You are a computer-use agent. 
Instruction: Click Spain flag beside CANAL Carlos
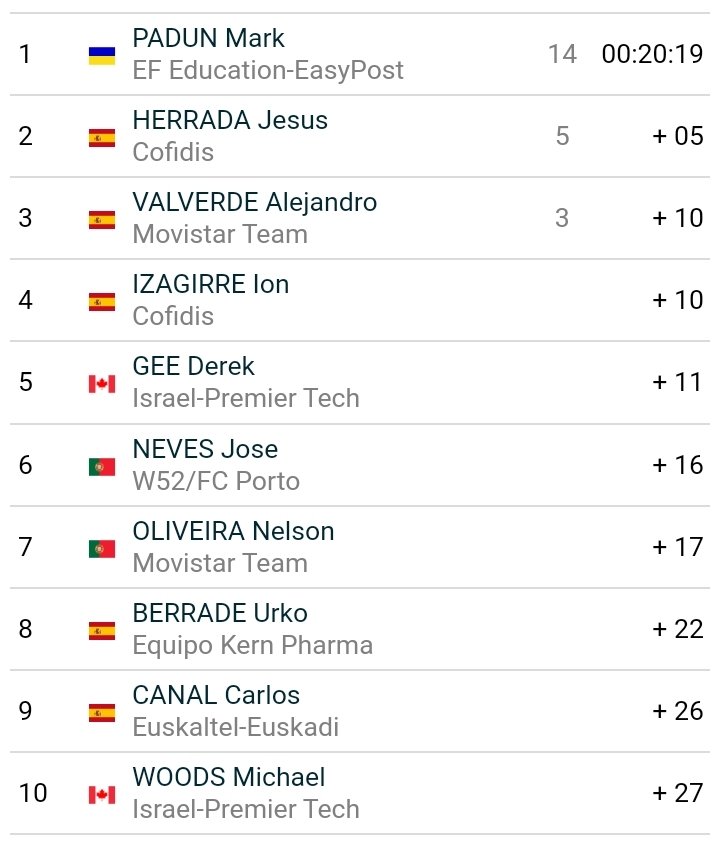click(101, 713)
